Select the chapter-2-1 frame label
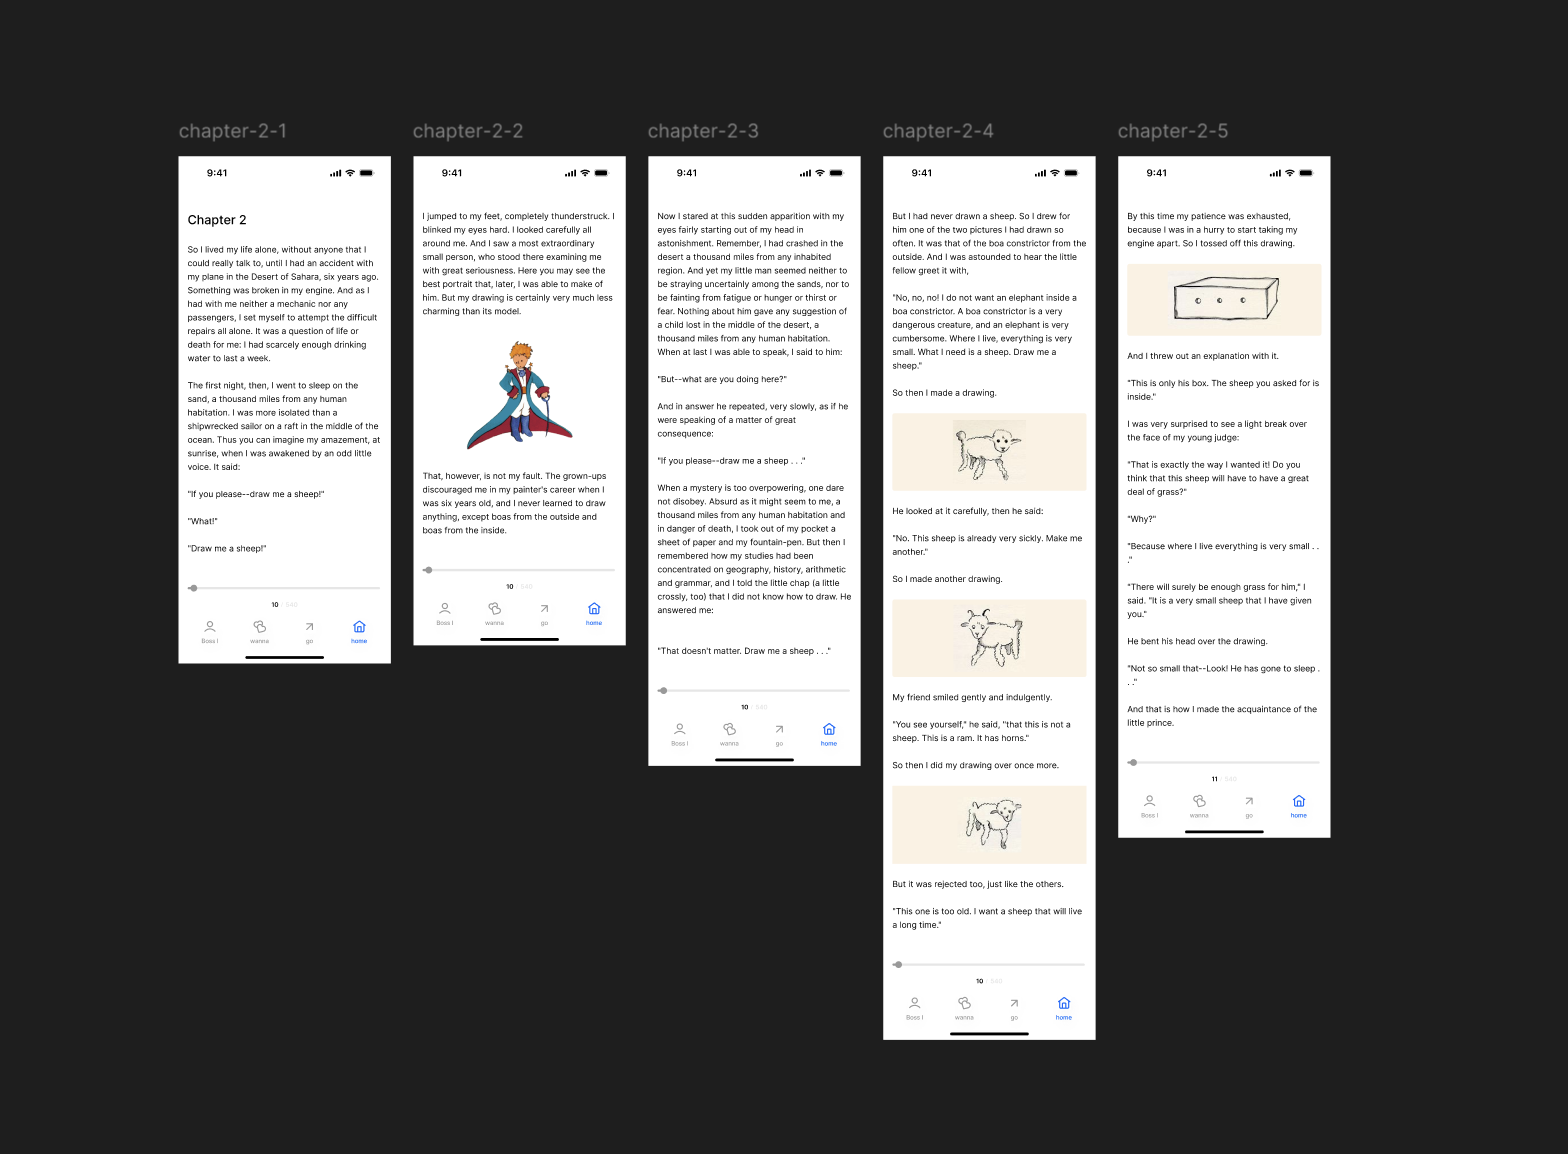The width and height of the screenshot is (1568, 1154). pyautogui.click(x=232, y=131)
